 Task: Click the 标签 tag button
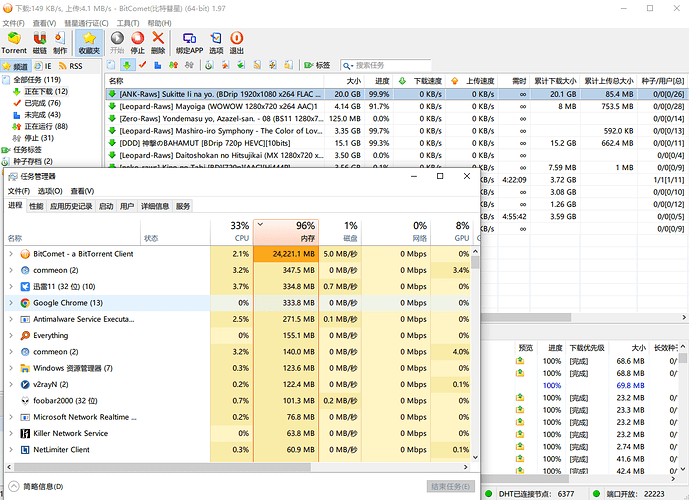coord(317,65)
